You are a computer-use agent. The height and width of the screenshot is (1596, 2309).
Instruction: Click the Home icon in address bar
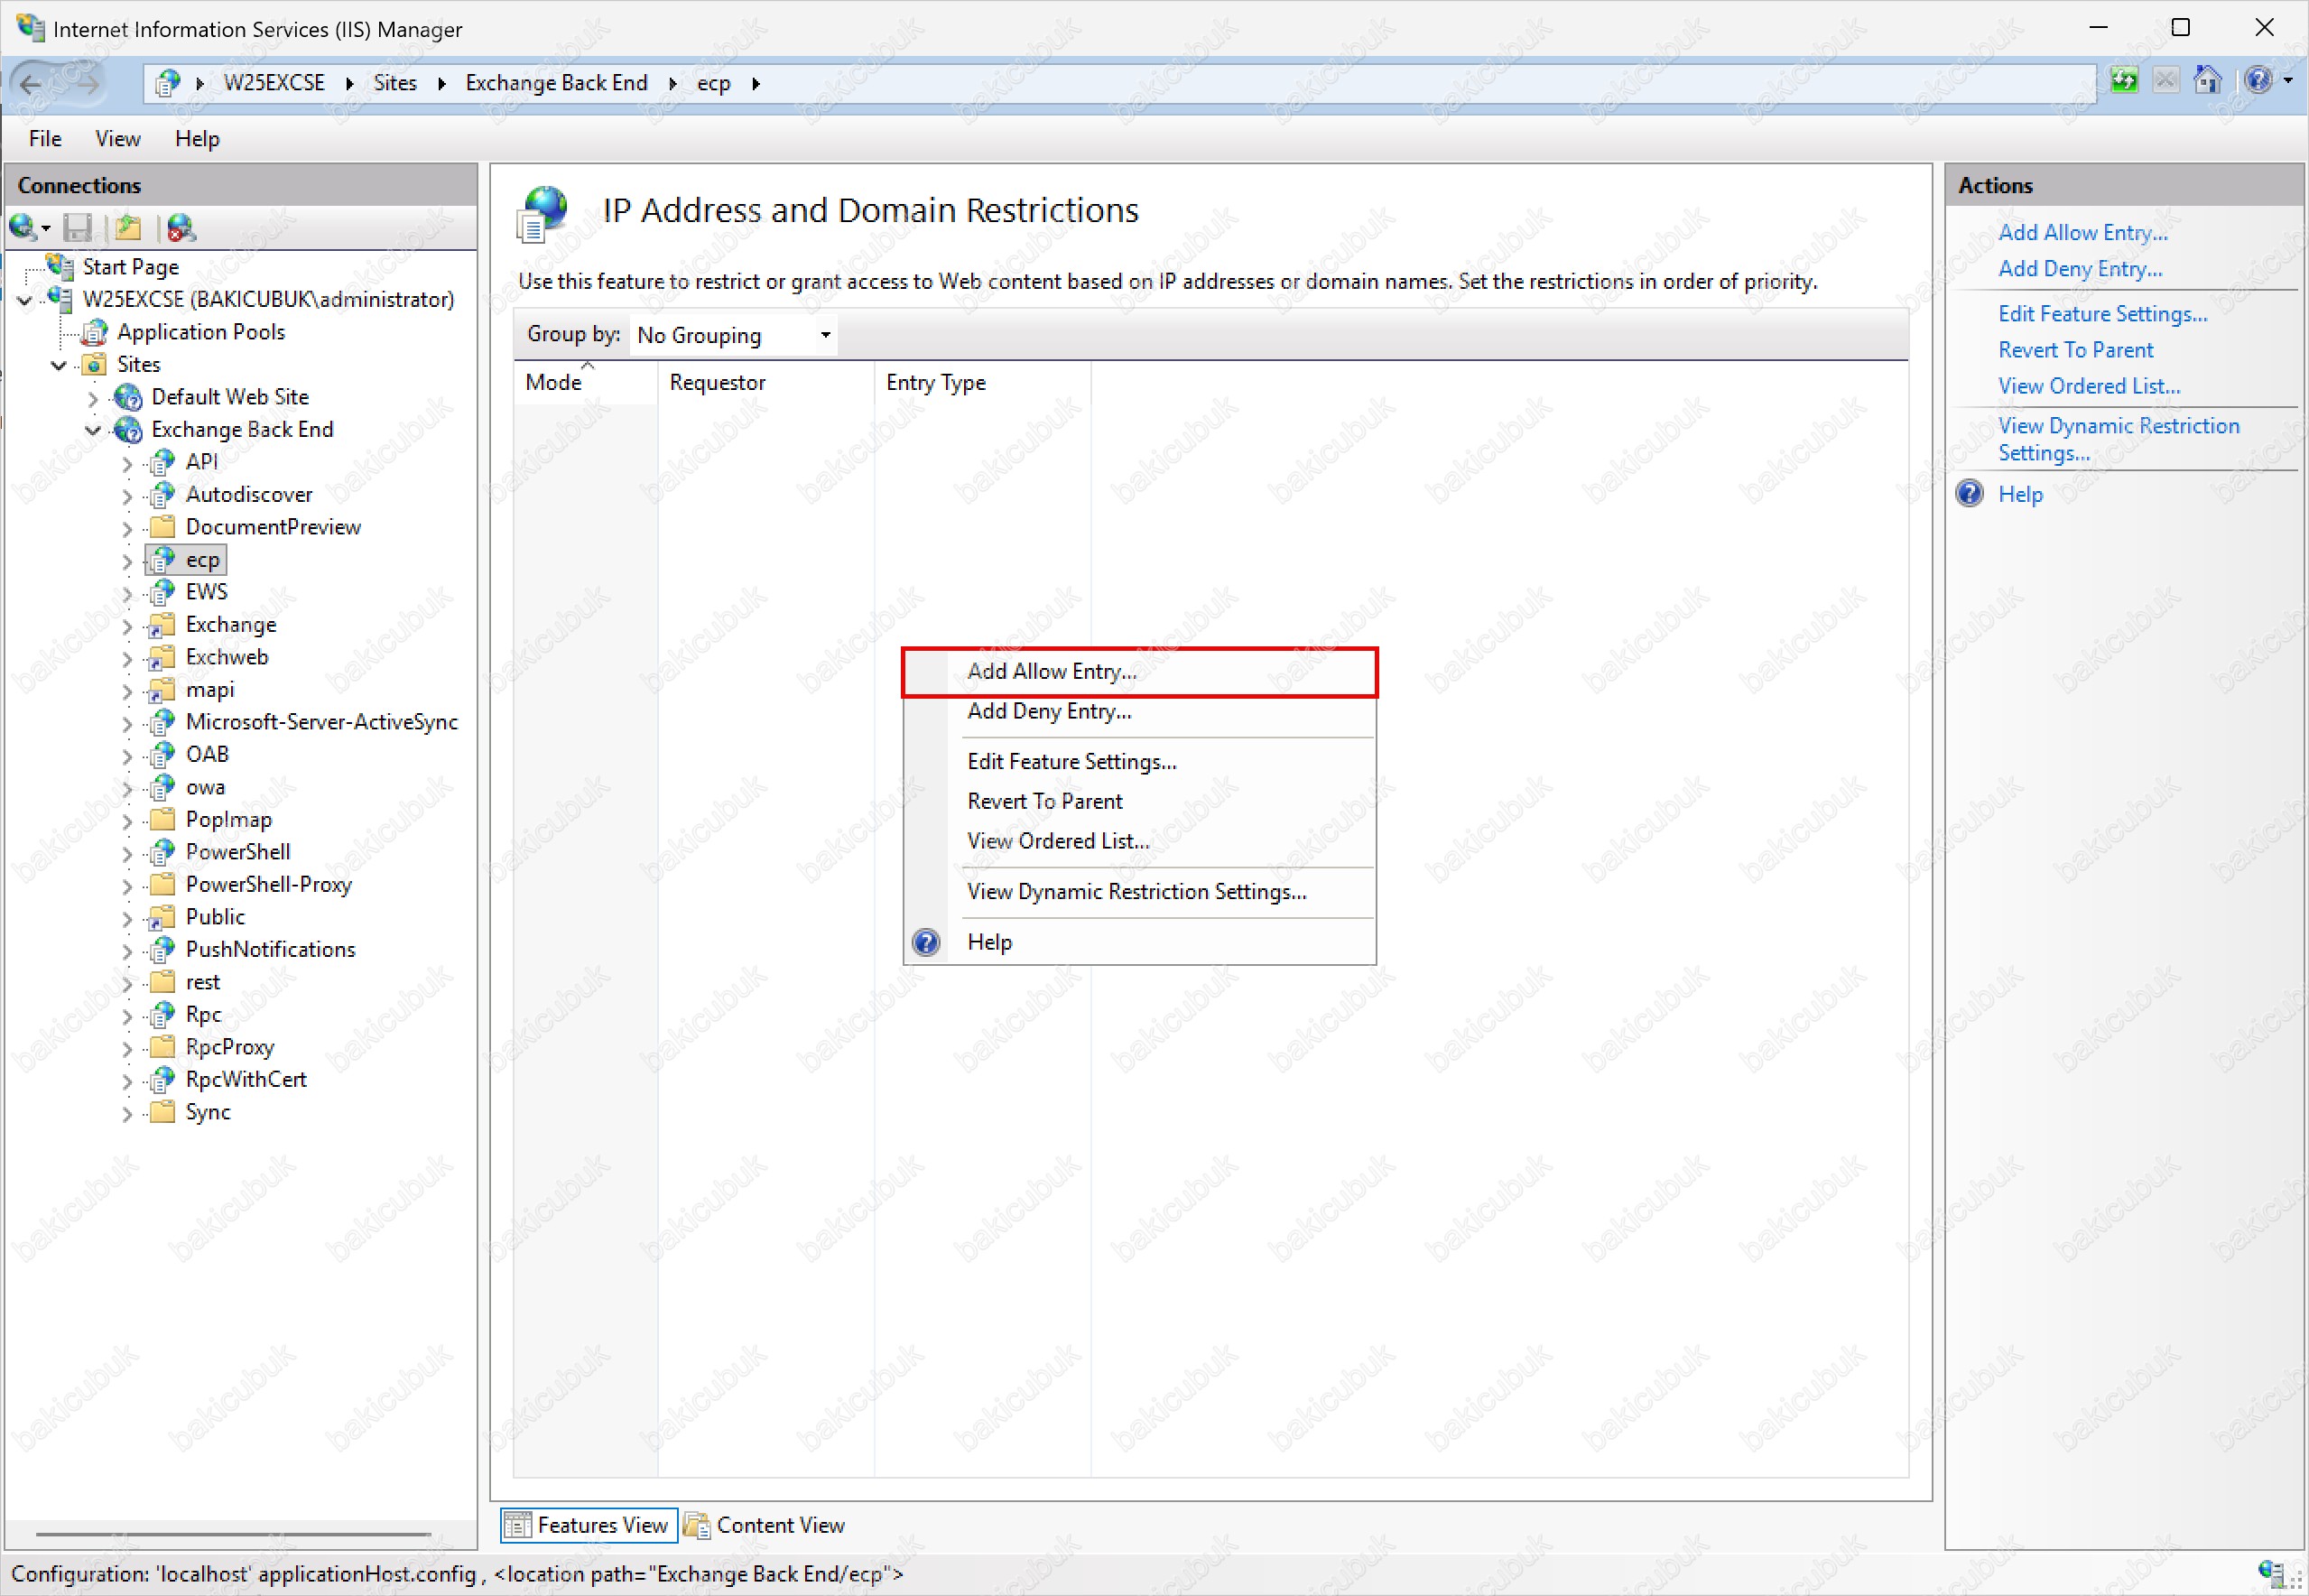pyautogui.click(x=2207, y=80)
